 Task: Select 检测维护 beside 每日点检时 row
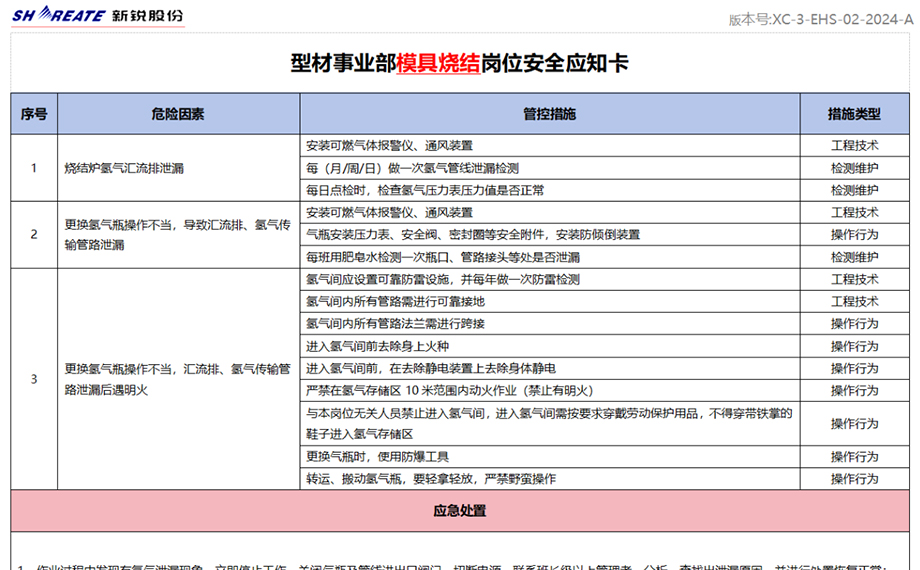[854, 190]
